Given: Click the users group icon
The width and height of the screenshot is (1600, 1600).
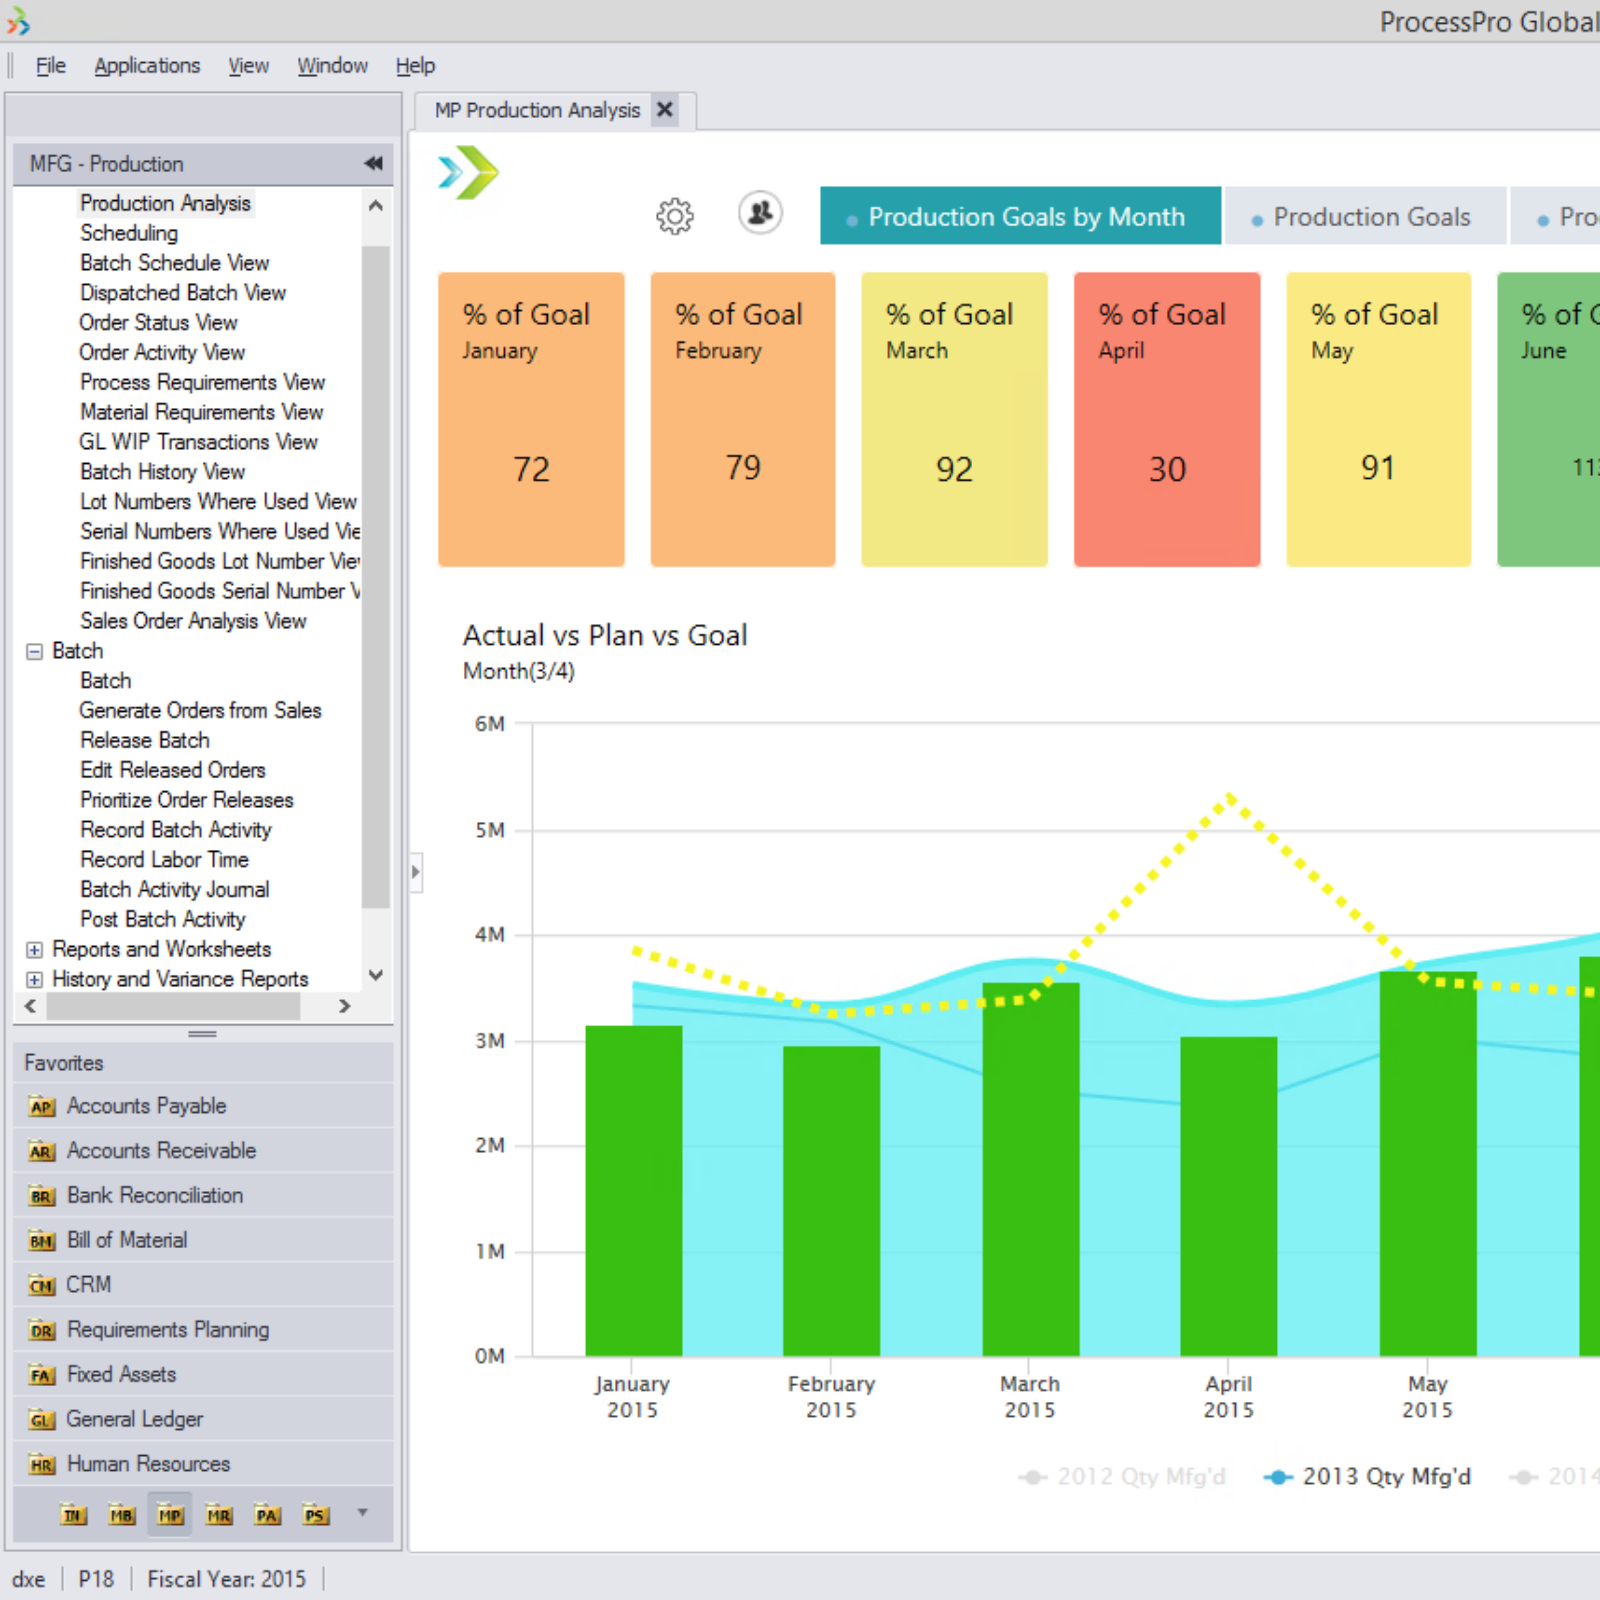Looking at the screenshot, I should 760,213.
